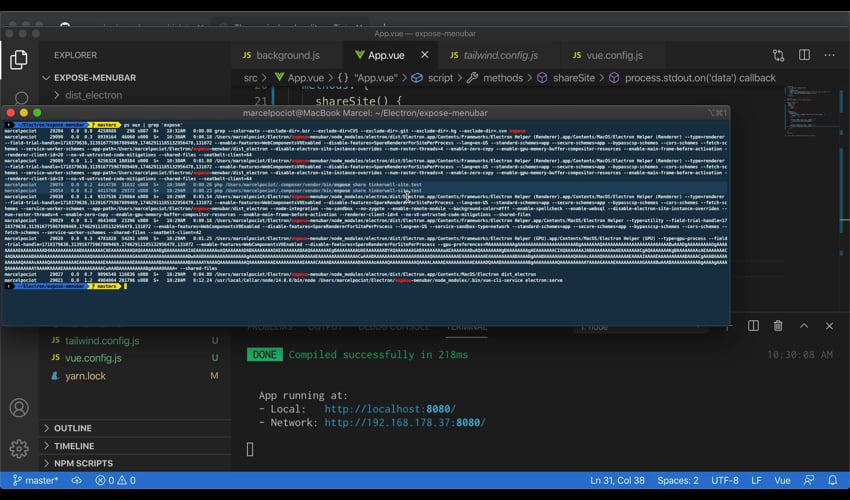Viewport: 850px width, 500px height.
Task: Select the TERMINAL panel tab
Action: tap(466, 327)
